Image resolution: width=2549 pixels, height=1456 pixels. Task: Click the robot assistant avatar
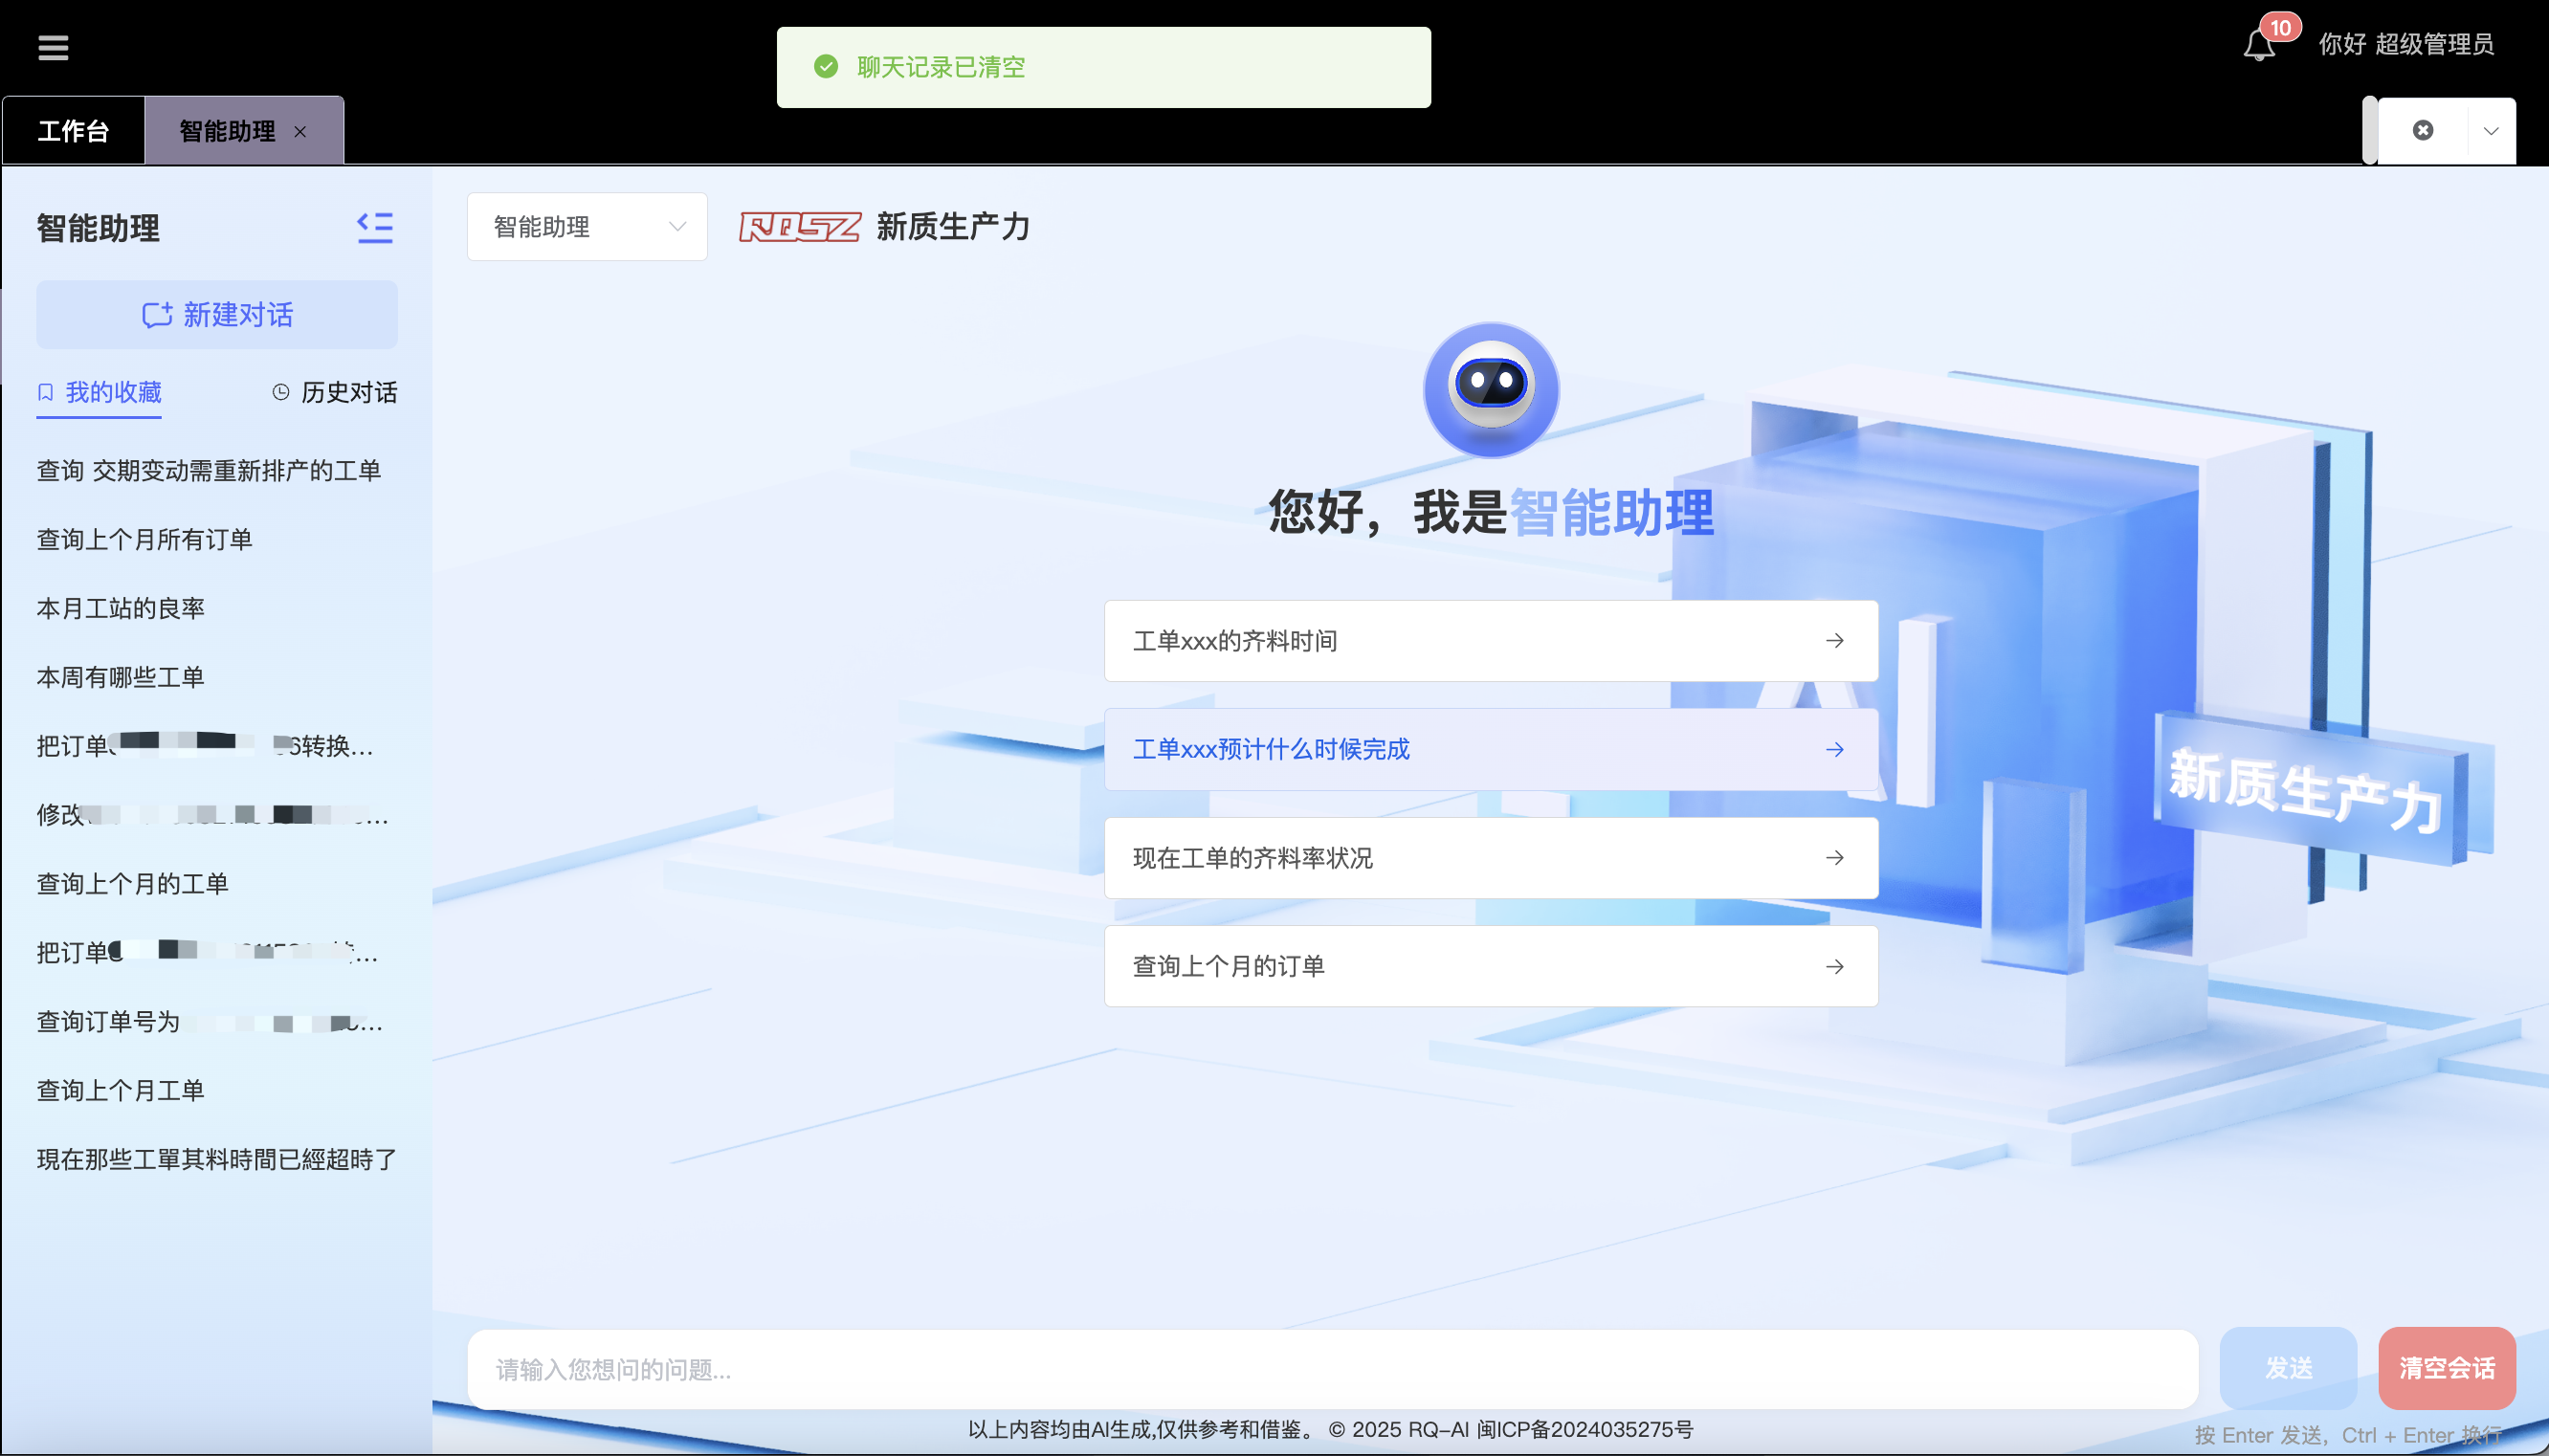(x=1490, y=389)
